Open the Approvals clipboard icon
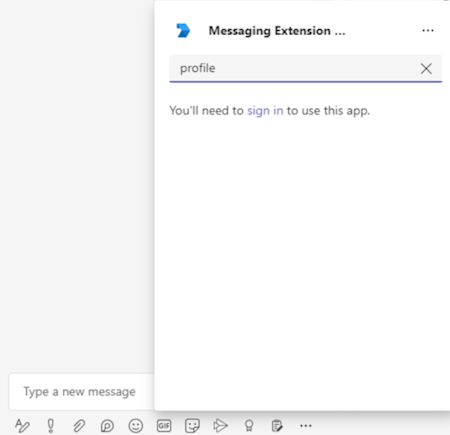Screen dimensions: 450x435 pyautogui.click(x=277, y=426)
